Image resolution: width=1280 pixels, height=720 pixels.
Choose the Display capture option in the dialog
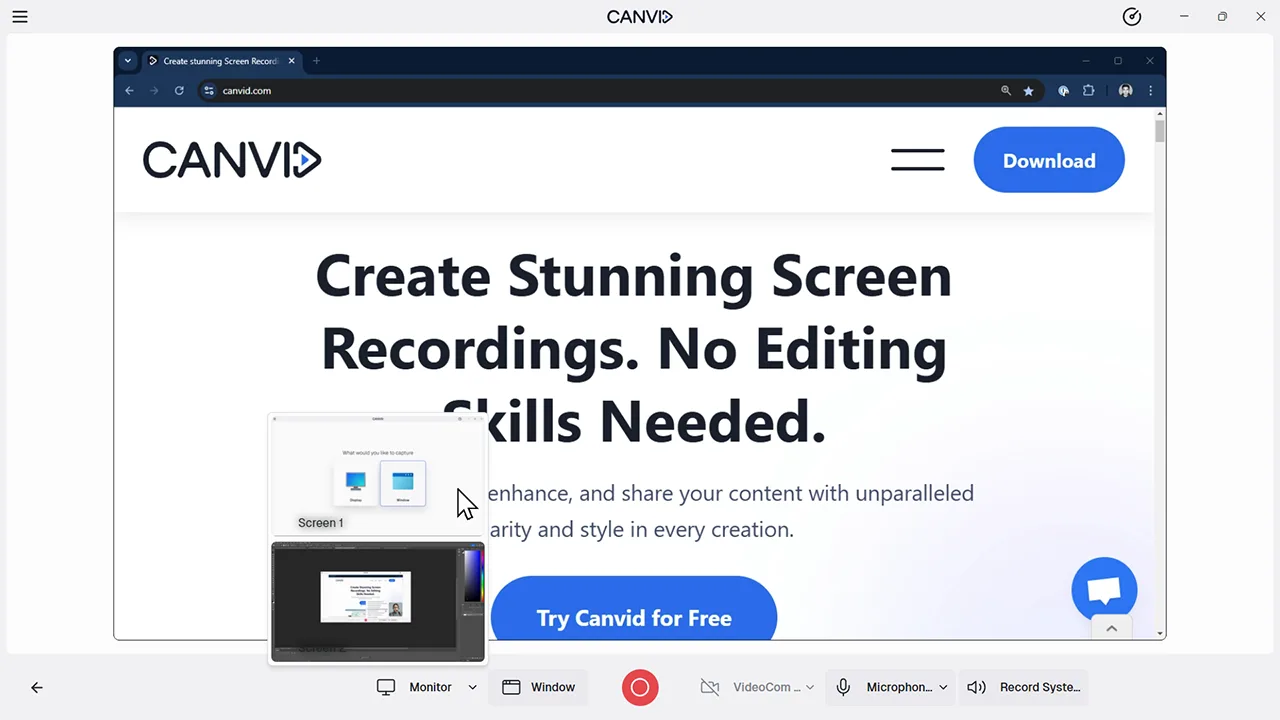pos(355,483)
